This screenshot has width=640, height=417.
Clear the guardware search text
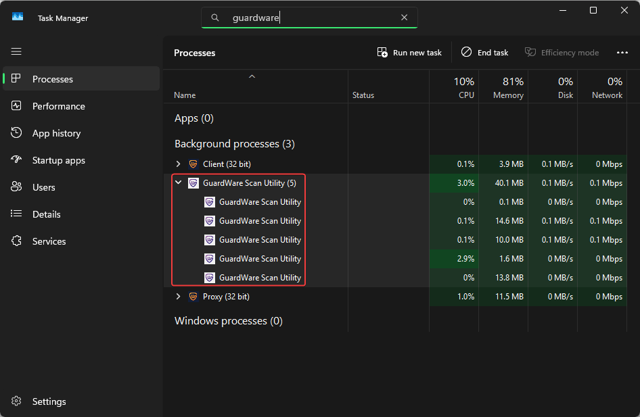tap(404, 18)
